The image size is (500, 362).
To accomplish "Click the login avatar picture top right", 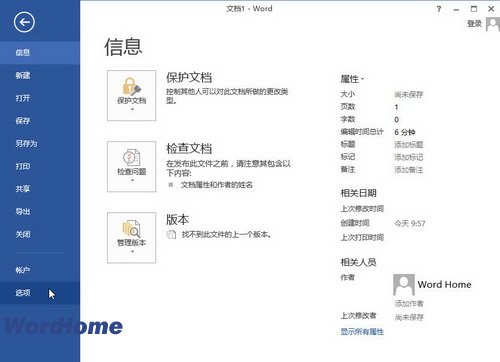I will coord(493,24).
